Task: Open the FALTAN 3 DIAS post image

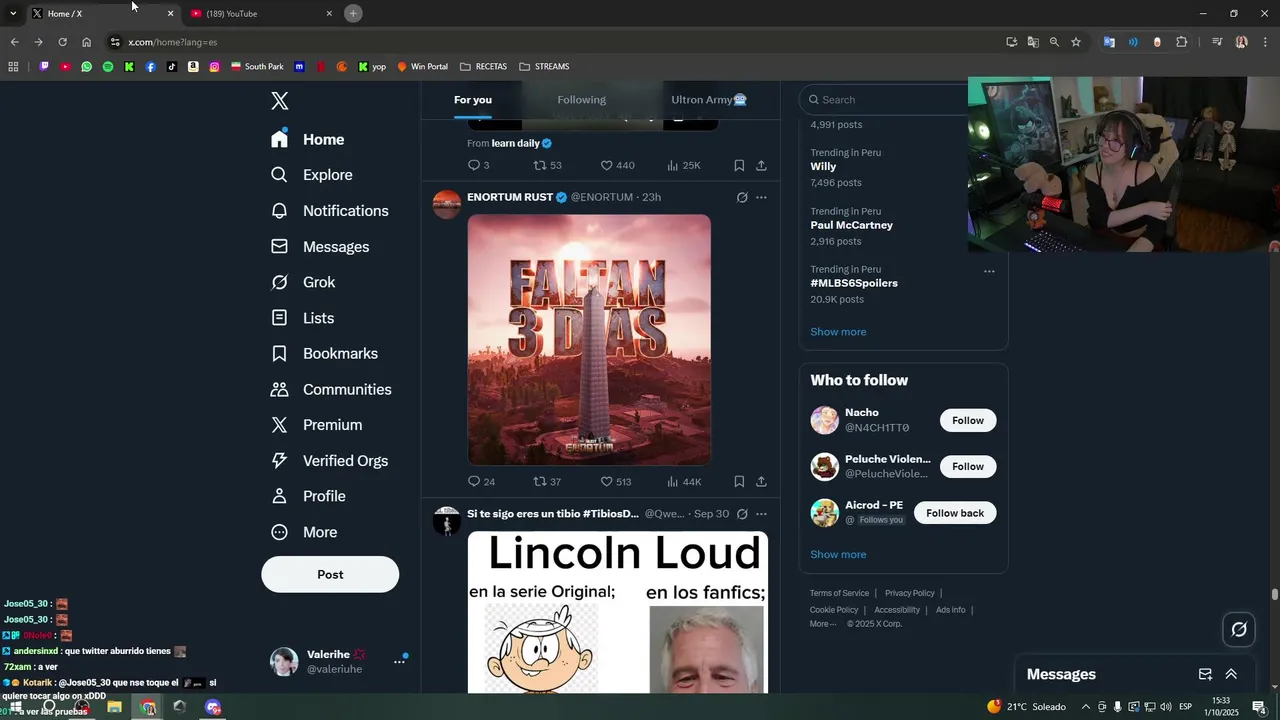Action: [589, 340]
